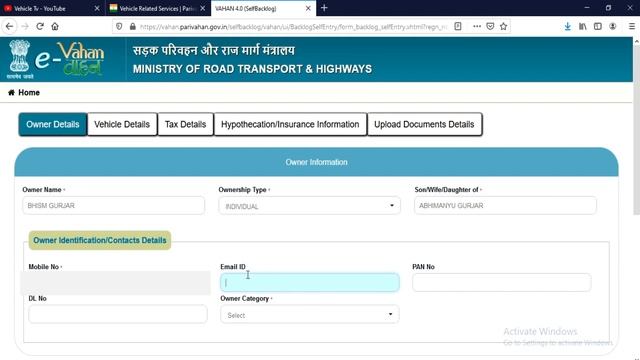
Task: Click the tracking protection shield icon
Action: tap(119, 27)
